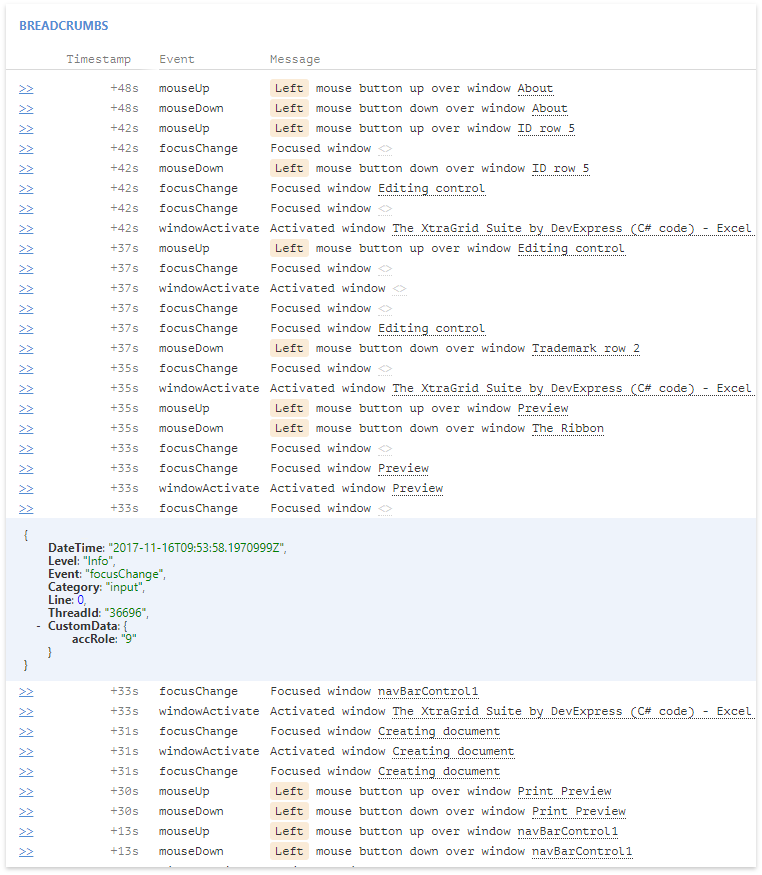
Task: Click the 'Trademark row 2' window link
Action: click(585, 349)
